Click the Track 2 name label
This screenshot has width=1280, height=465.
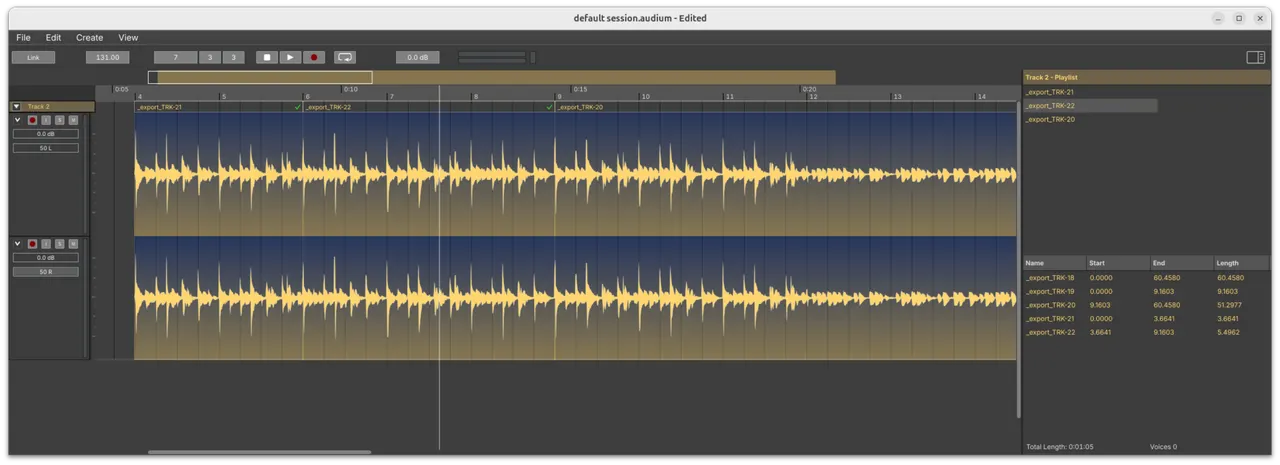[x=39, y=106]
